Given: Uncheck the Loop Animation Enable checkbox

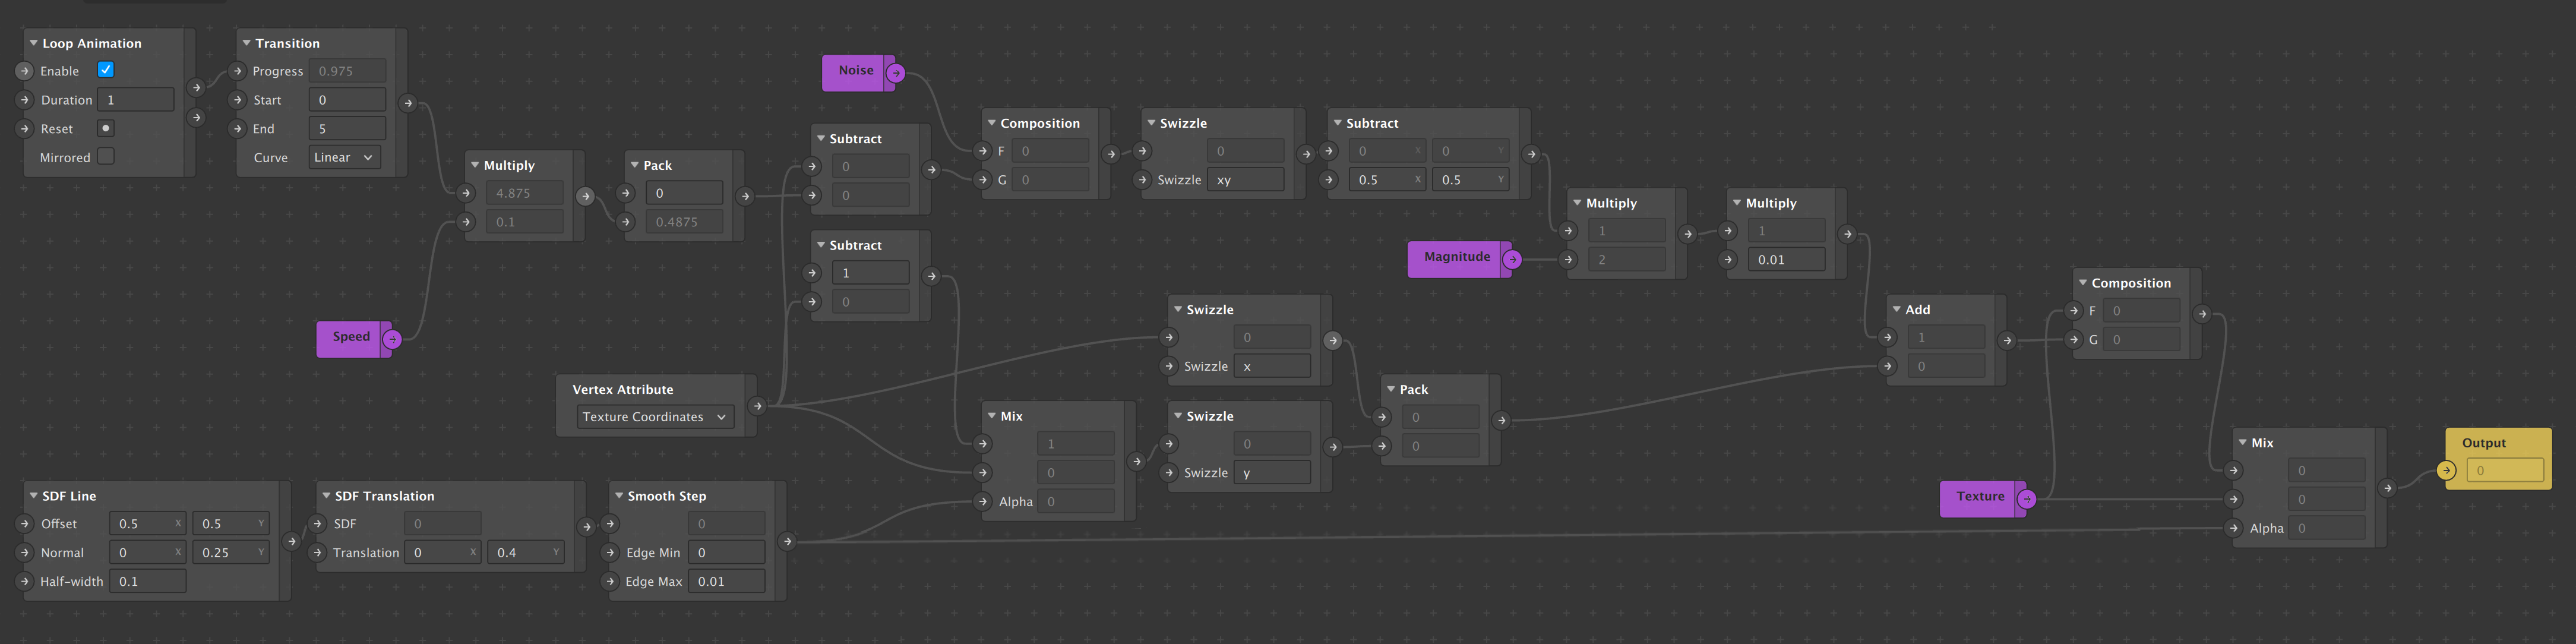Looking at the screenshot, I should tap(106, 70).
